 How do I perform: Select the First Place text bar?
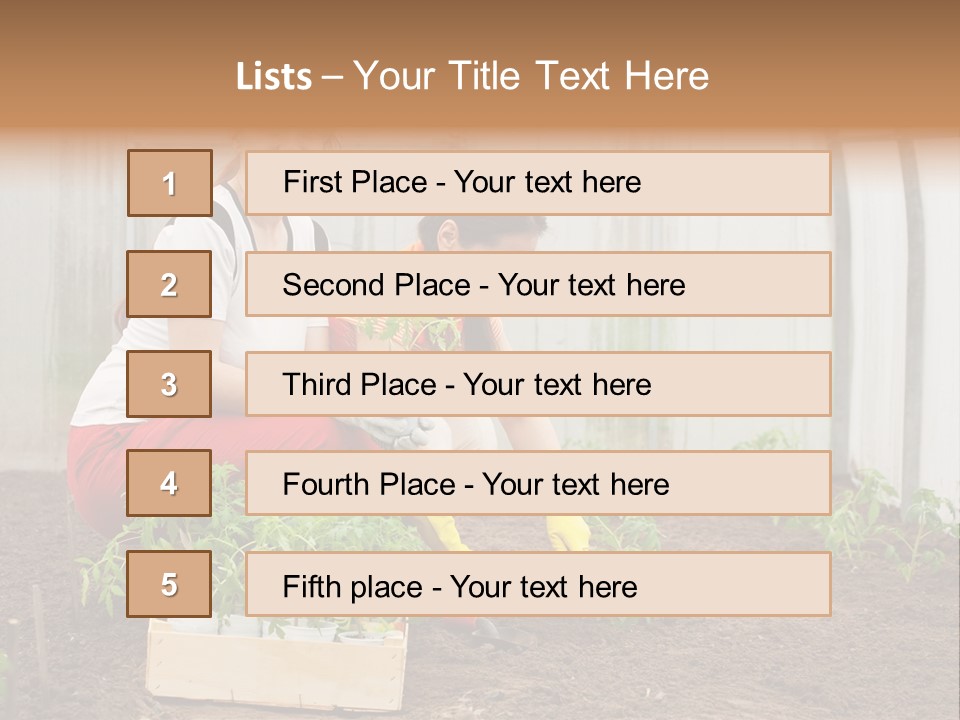538,183
